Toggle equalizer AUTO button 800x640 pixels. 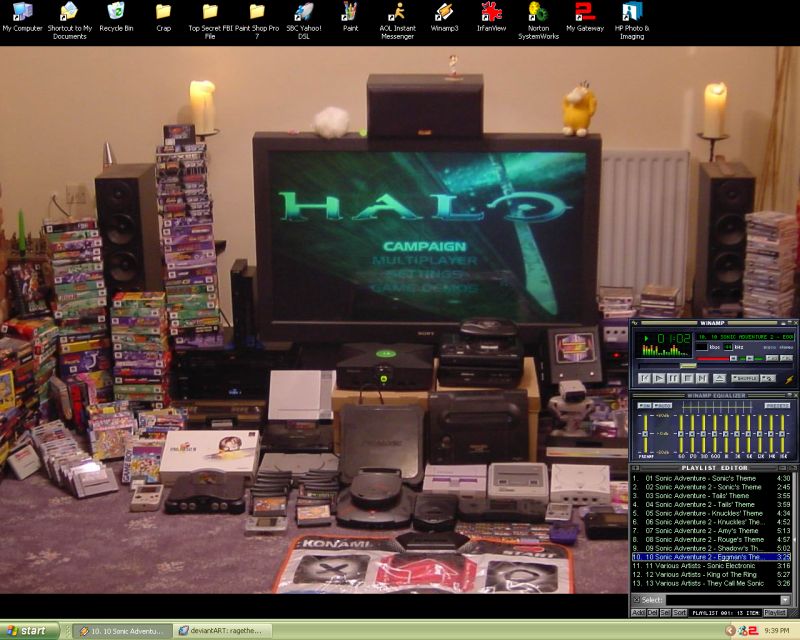[x=662, y=405]
